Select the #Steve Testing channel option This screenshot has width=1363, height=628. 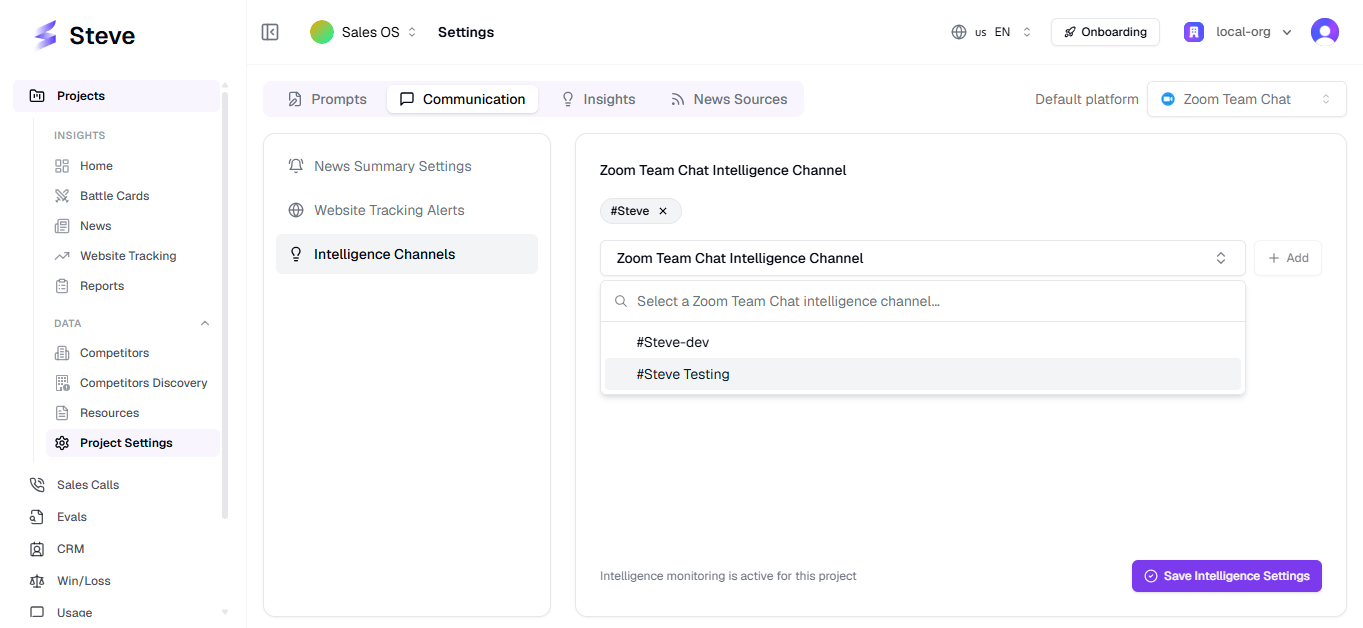pyautogui.click(x=922, y=374)
